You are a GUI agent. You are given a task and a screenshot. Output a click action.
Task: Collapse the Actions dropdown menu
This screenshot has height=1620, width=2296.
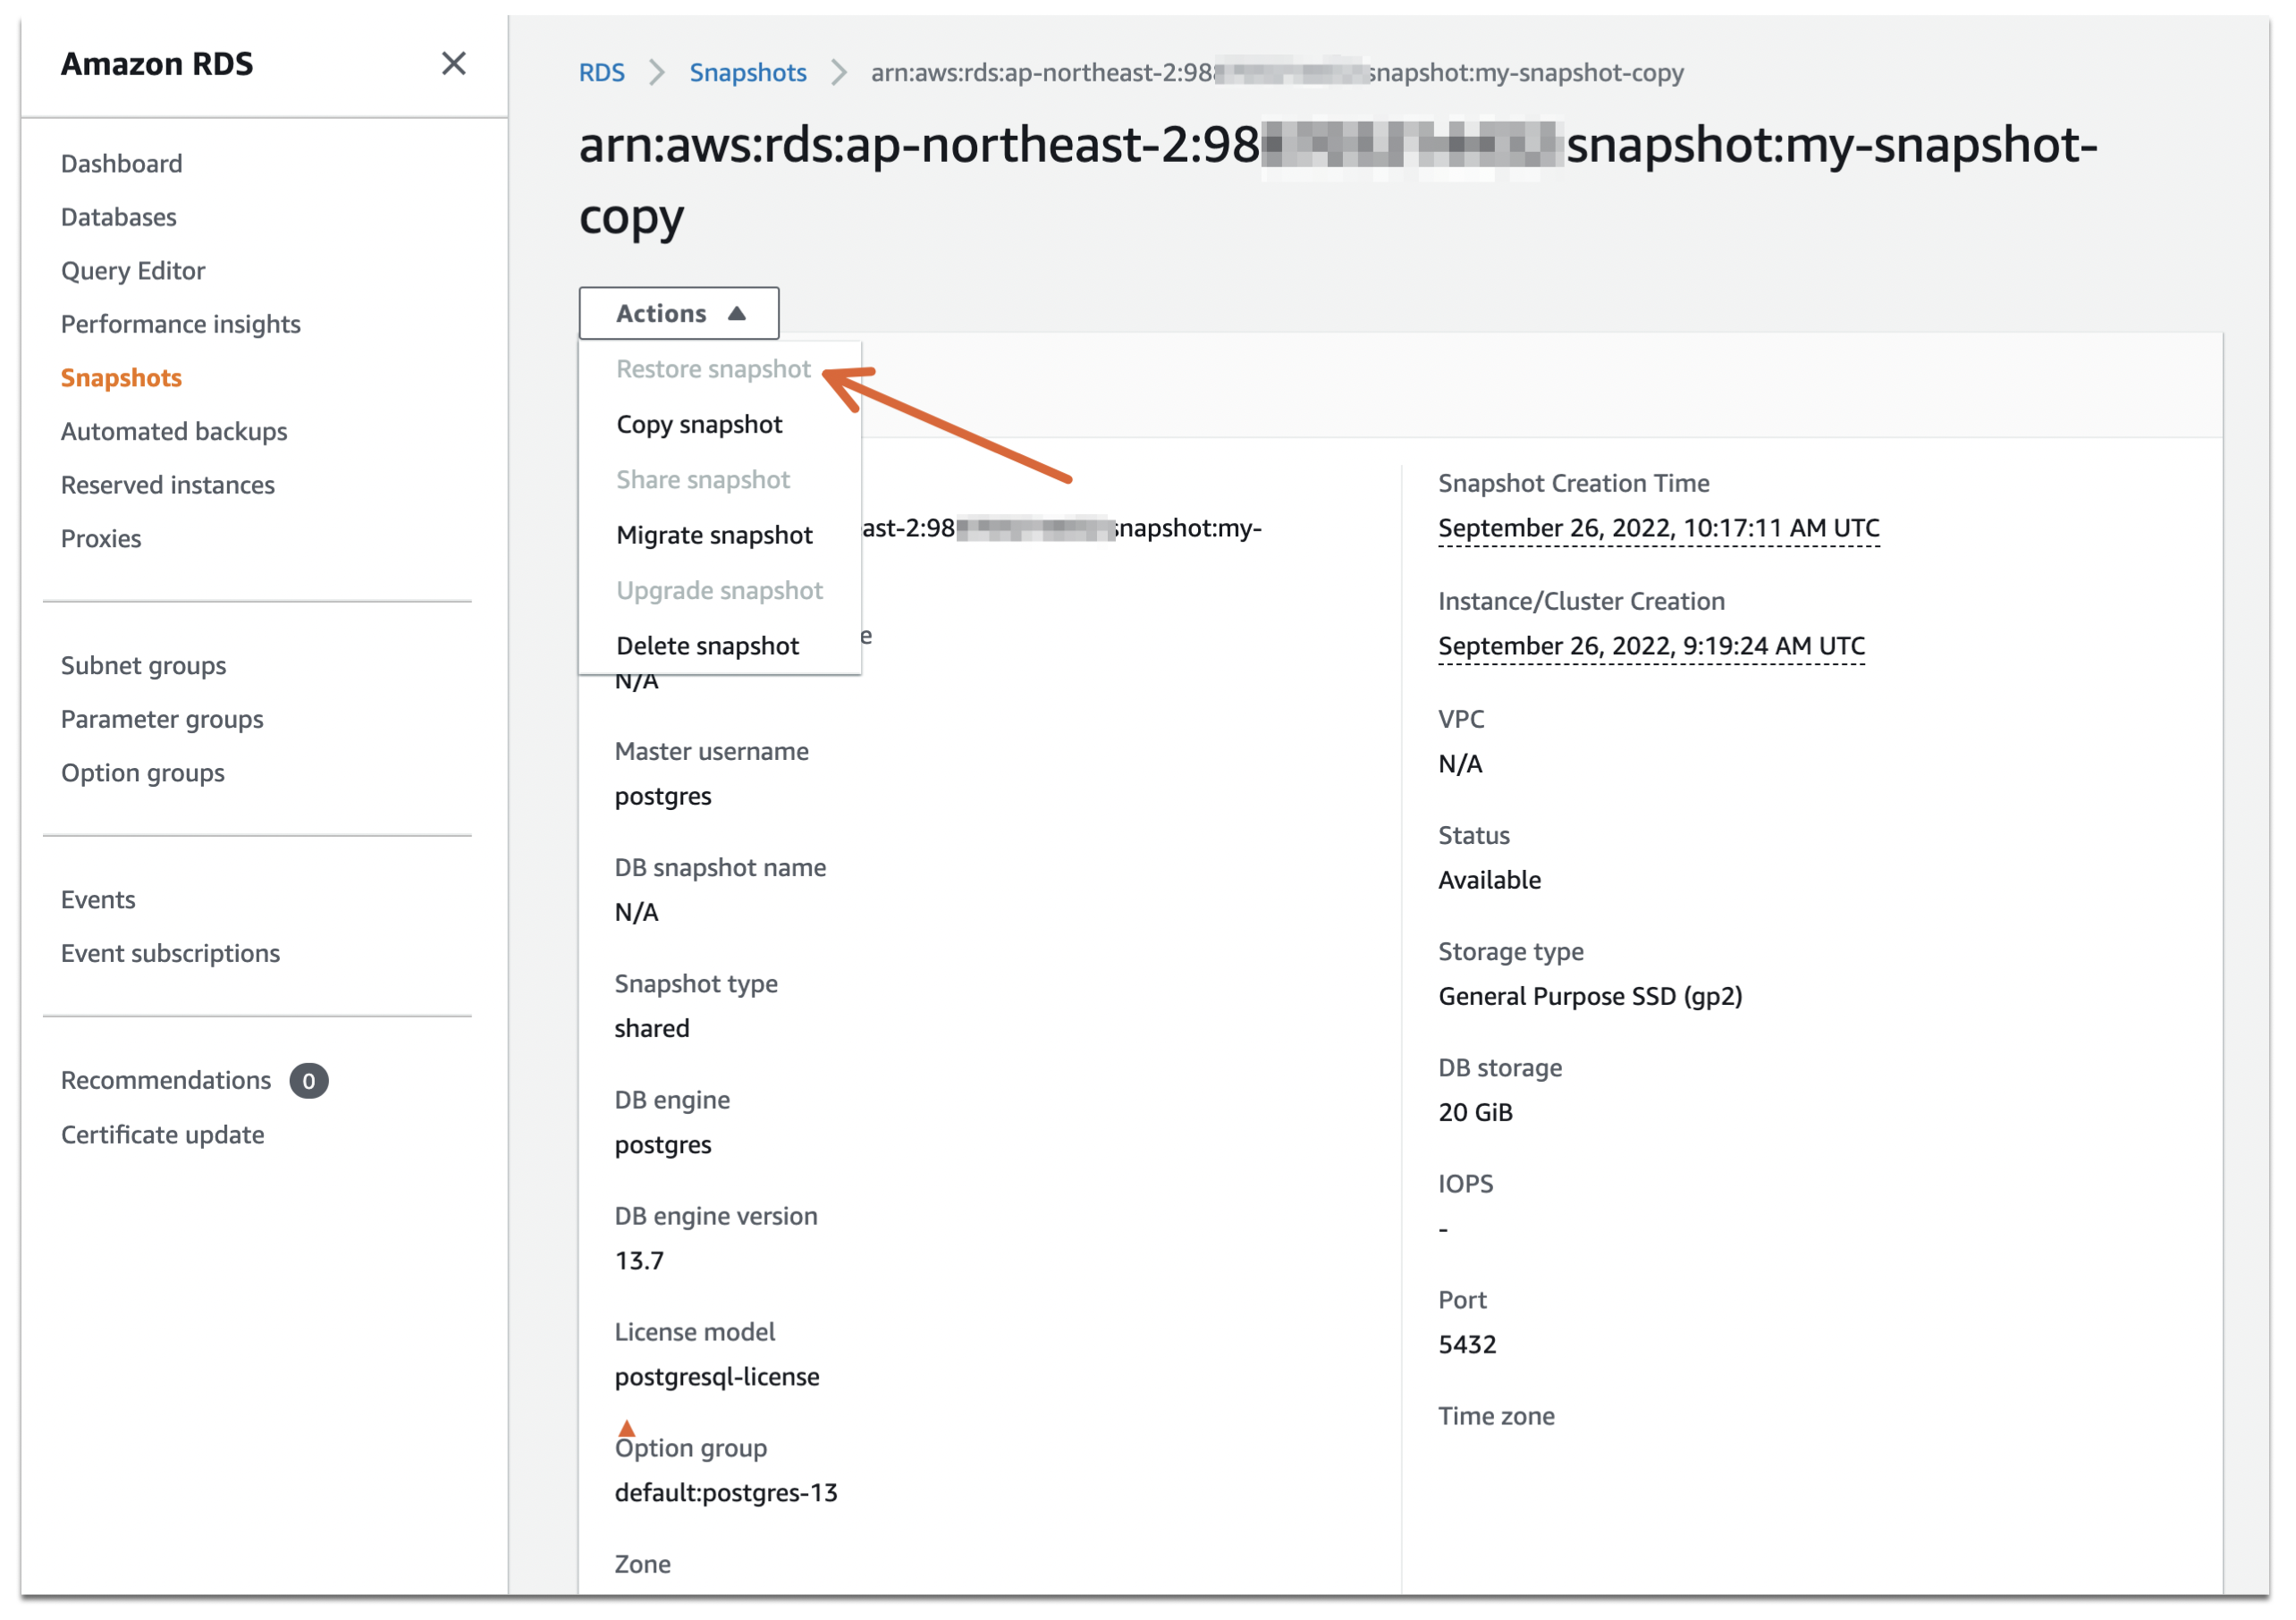pyautogui.click(x=679, y=314)
